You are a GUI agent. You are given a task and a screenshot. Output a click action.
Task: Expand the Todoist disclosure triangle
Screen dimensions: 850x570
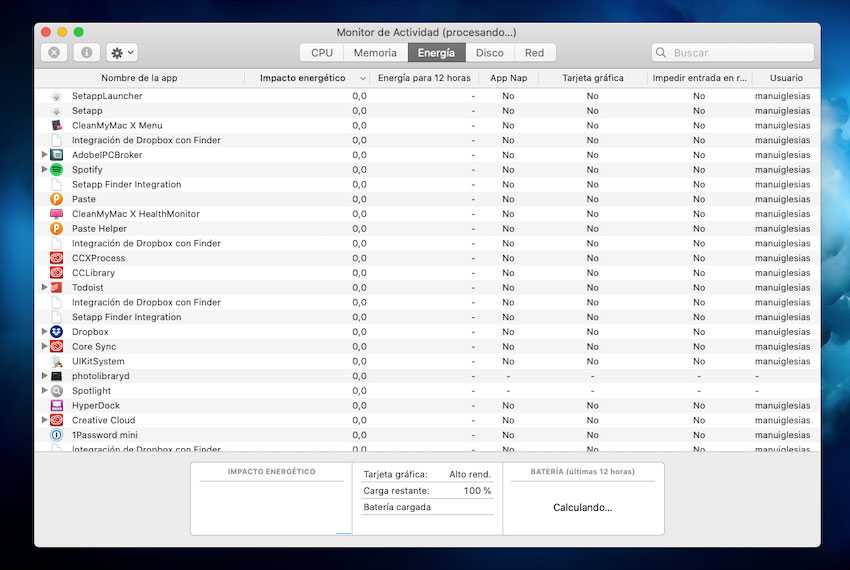point(44,287)
